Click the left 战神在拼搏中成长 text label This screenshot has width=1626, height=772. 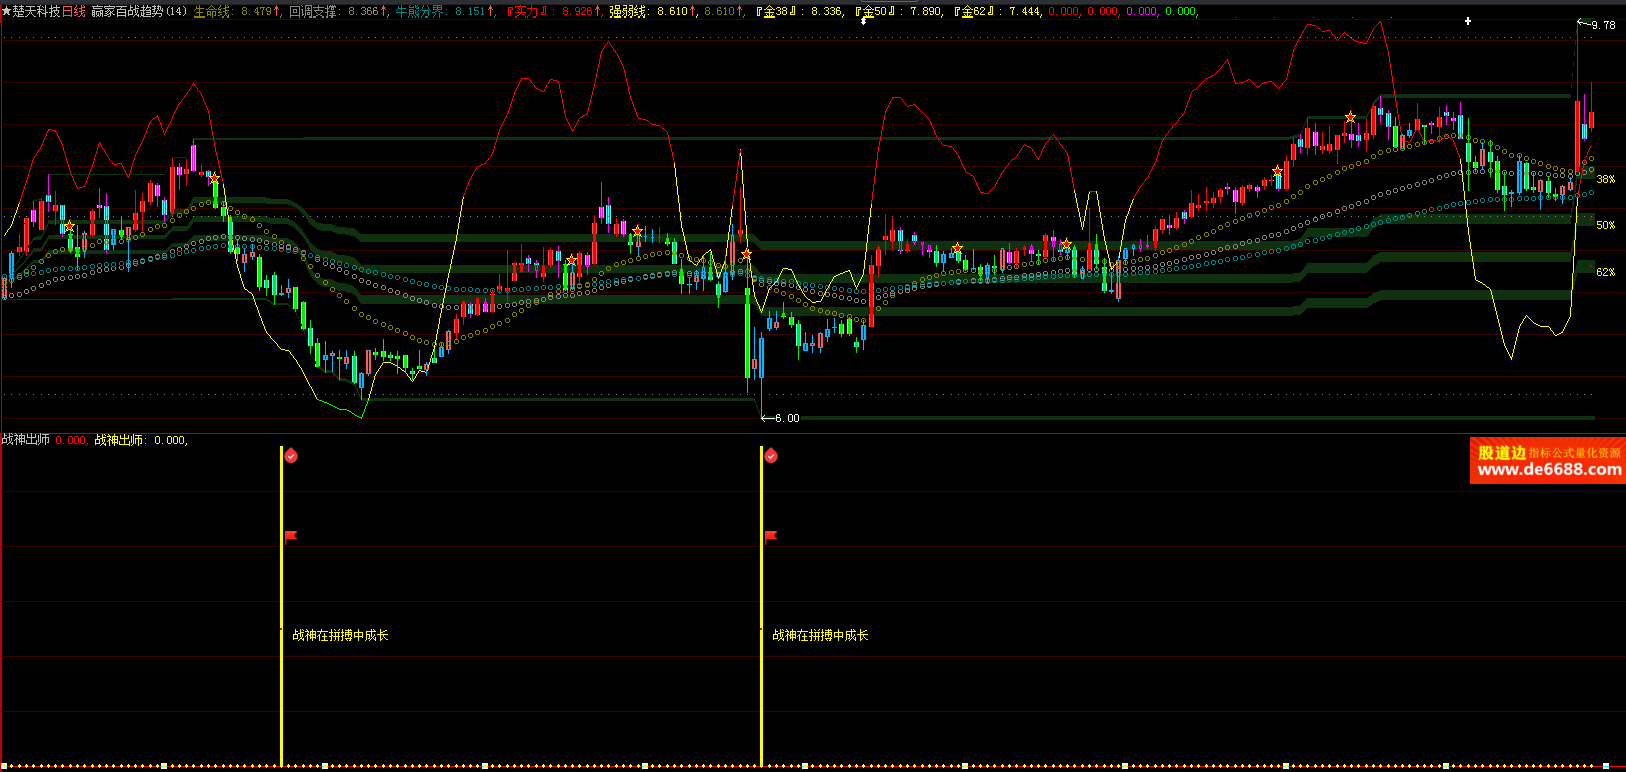(340, 635)
